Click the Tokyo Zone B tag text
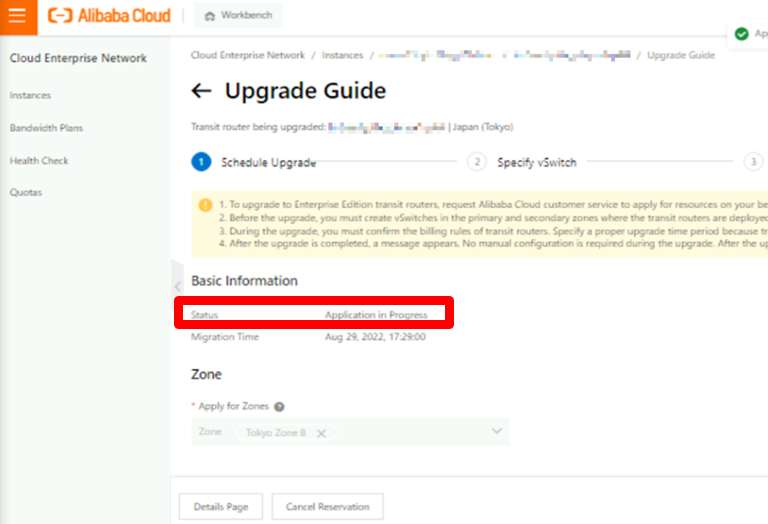The height and width of the screenshot is (524, 768). pos(276,432)
